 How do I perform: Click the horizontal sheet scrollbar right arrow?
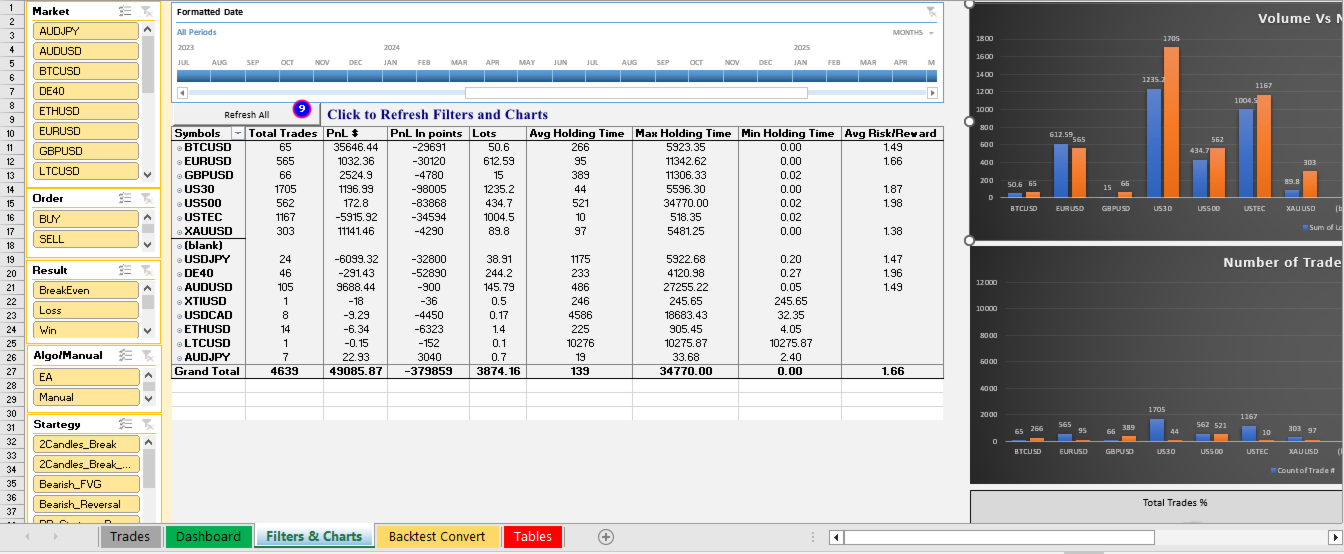click(1333, 537)
